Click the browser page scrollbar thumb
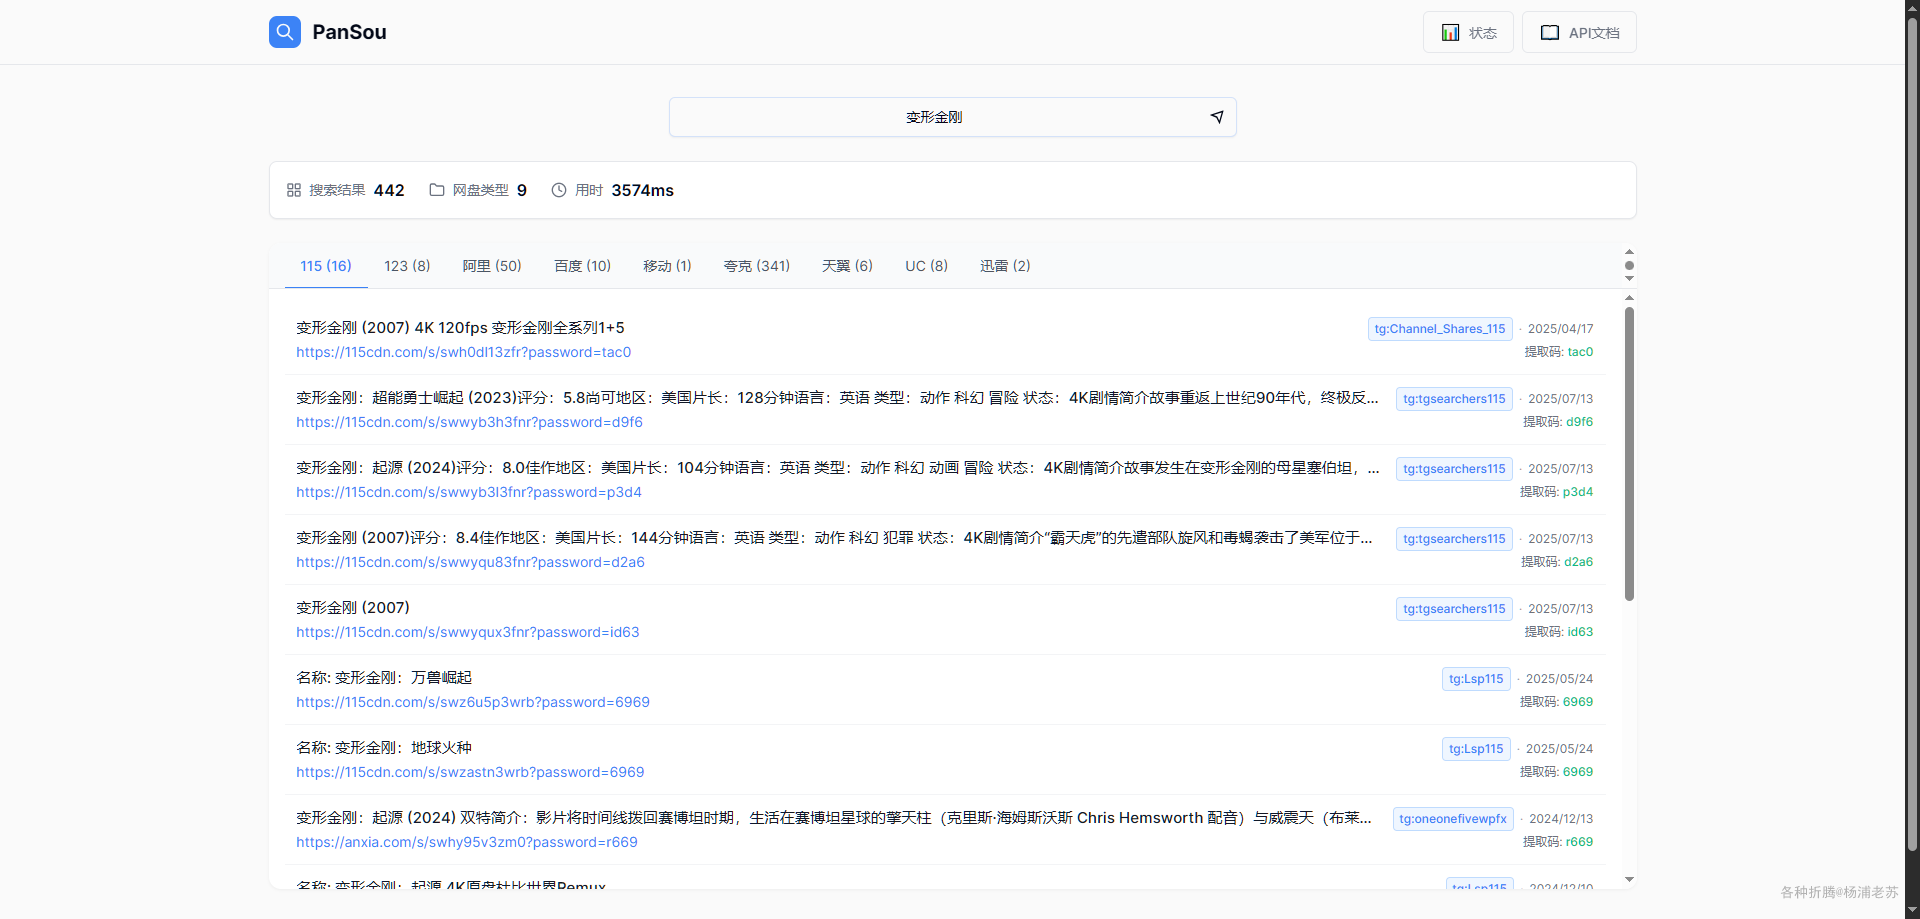Screen dimensions: 1920x919 coord(1912,435)
